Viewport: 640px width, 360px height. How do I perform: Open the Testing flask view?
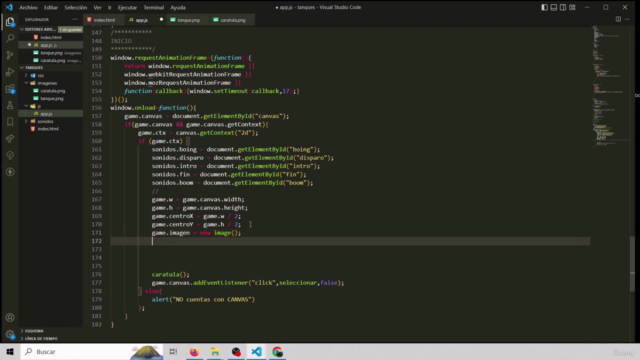[x=10, y=105]
